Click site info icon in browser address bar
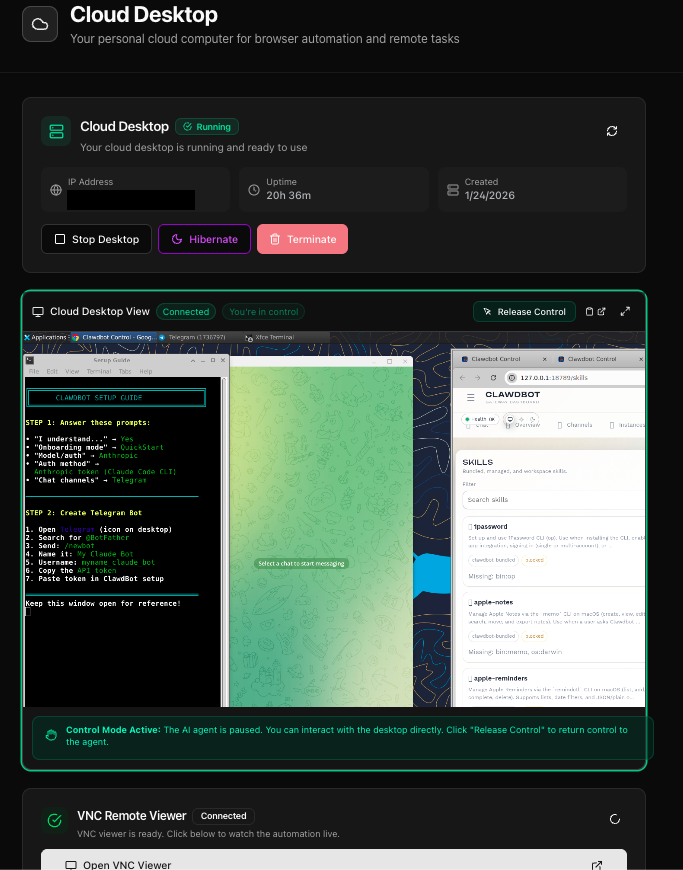The image size is (683, 870). (x=512, y=377)
